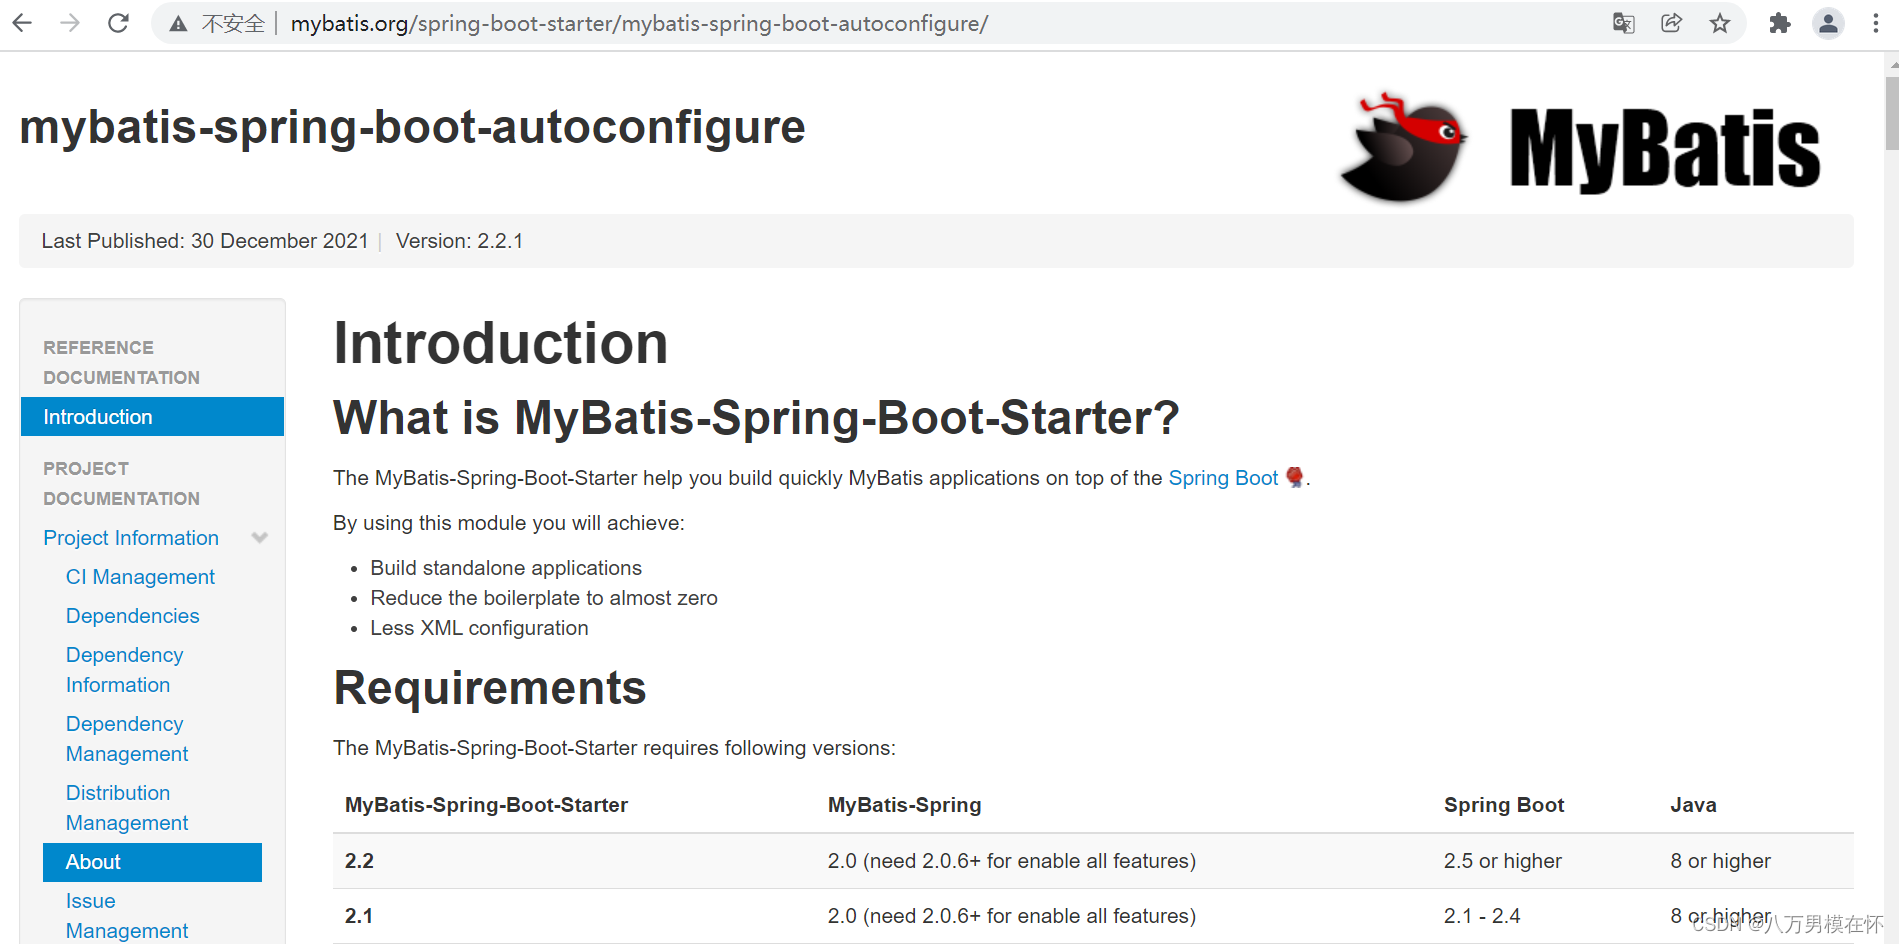
Task: Open the translate page icon
Action: click(1624, 23)
